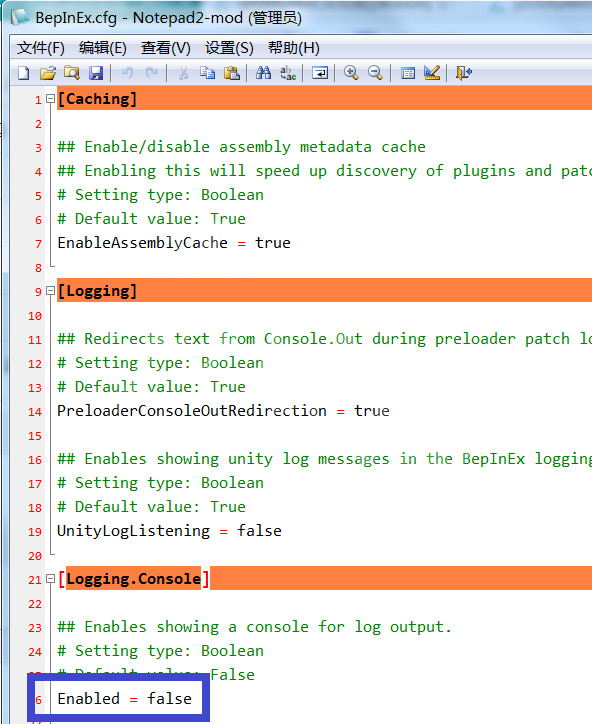This screenshot has height=724, width=592.
Task: Click the Browse files toolbar icon
Action: click(x=72, y=73)
